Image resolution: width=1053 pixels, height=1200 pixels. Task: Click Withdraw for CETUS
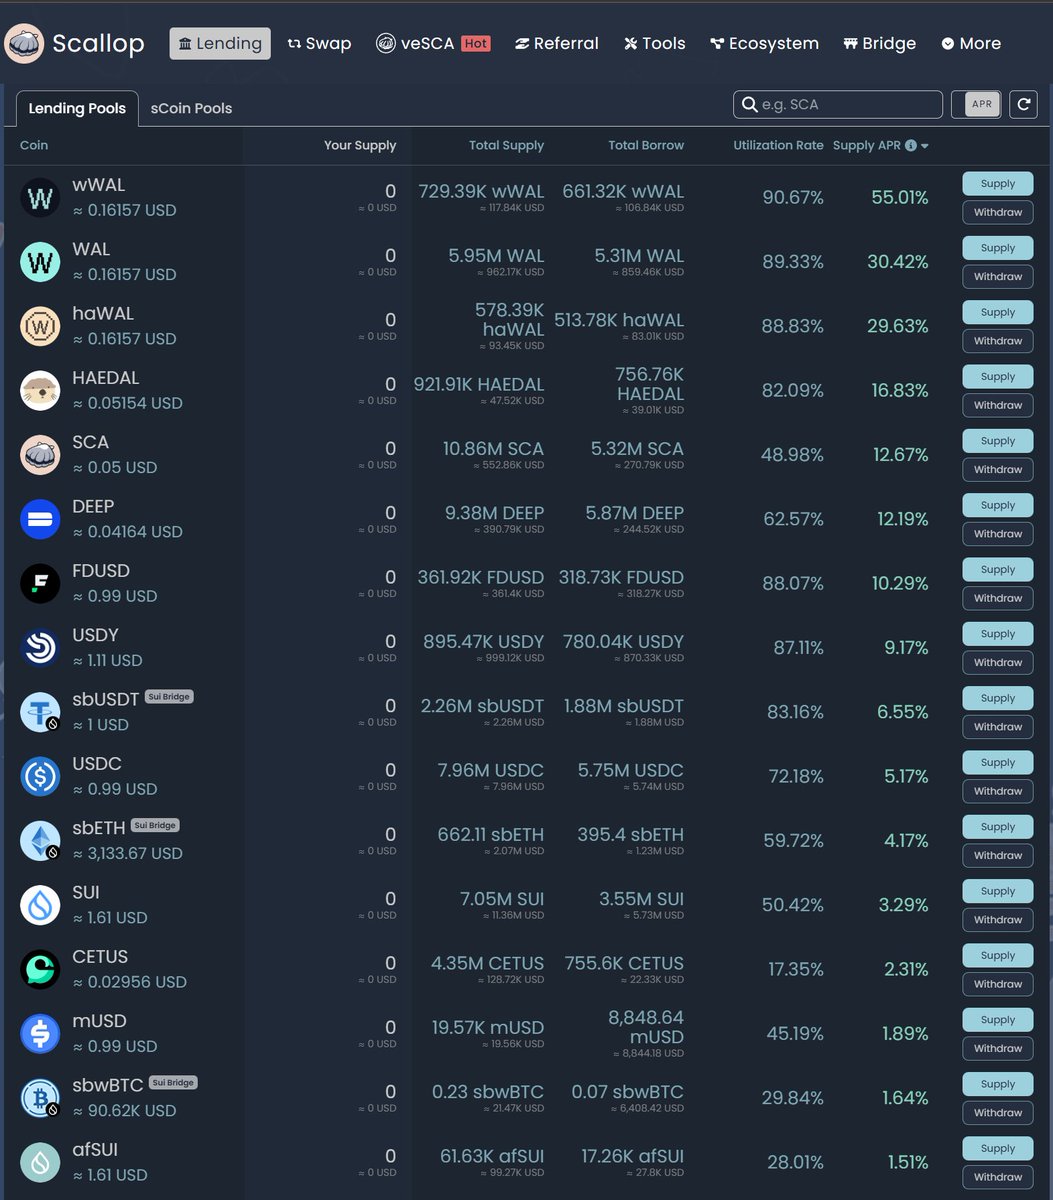coord(998,984)
